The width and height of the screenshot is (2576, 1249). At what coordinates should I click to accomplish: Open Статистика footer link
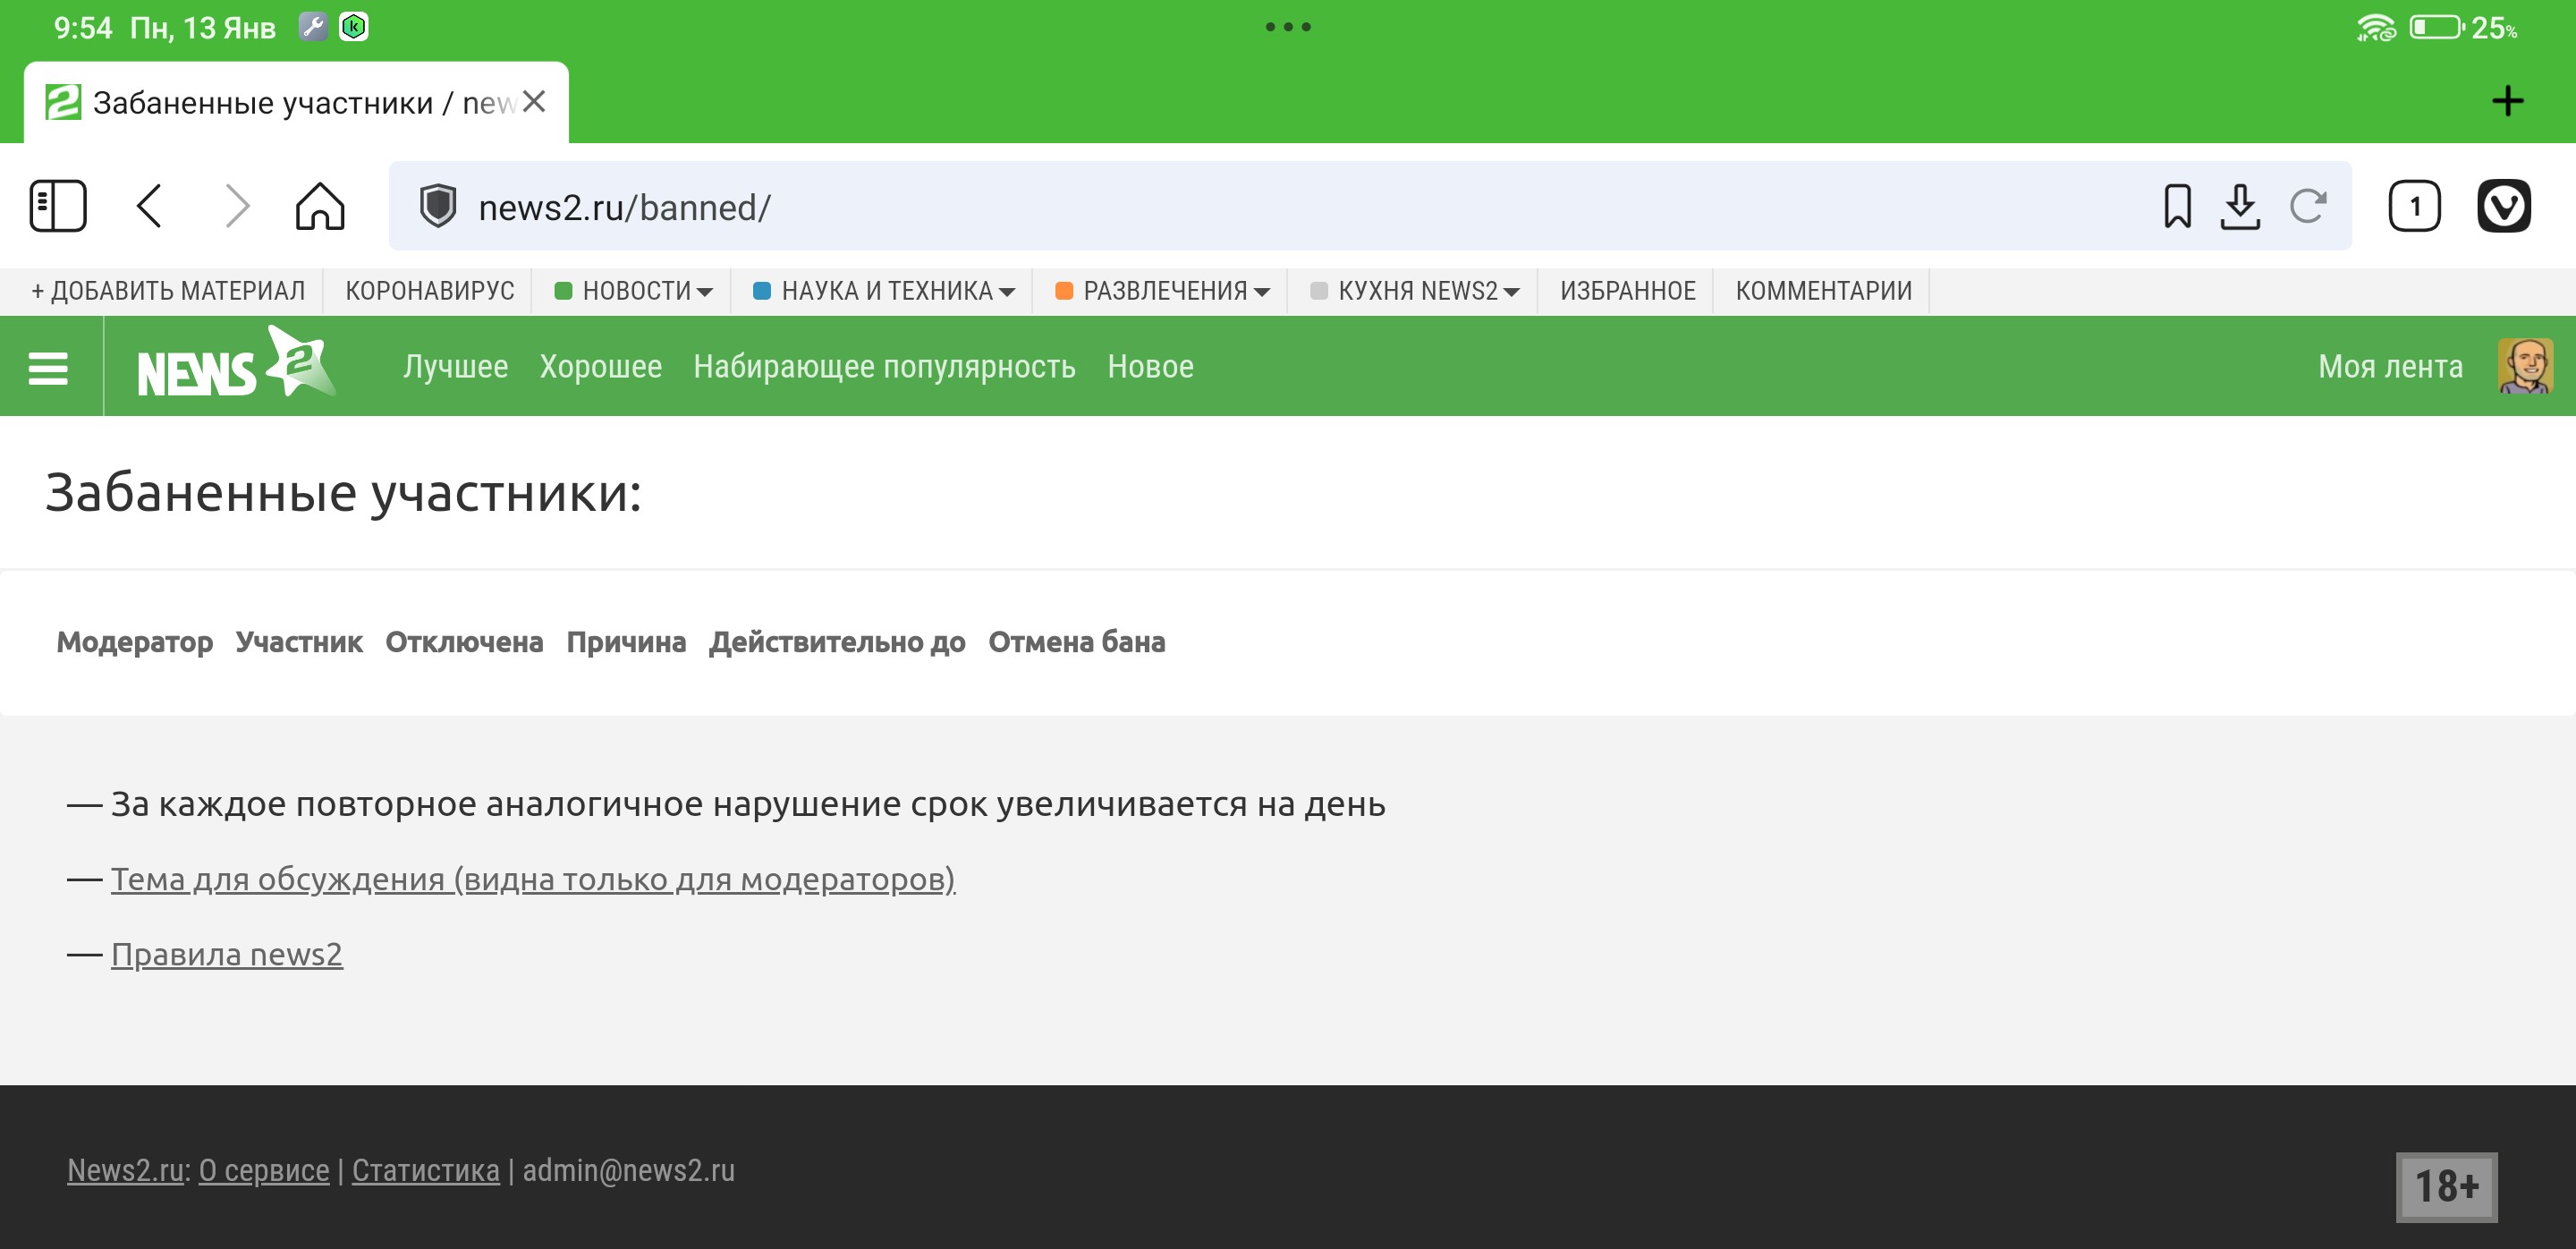pos(426,1170)
